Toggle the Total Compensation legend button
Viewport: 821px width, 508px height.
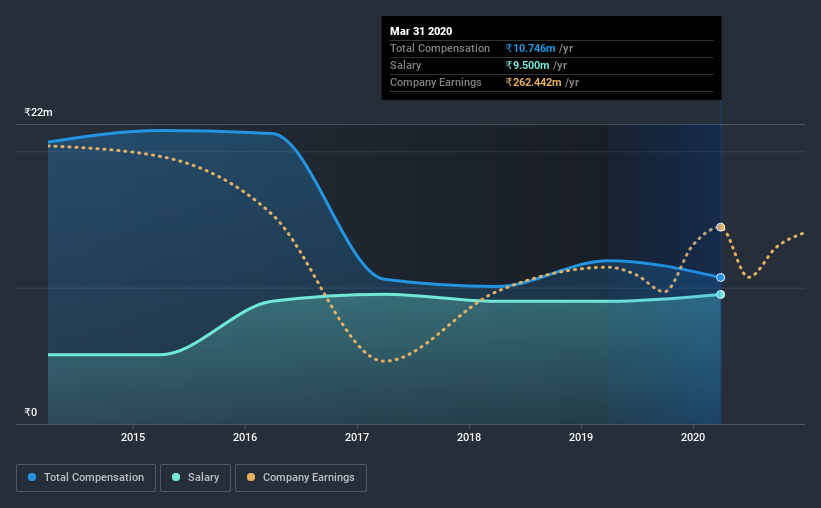86,478
